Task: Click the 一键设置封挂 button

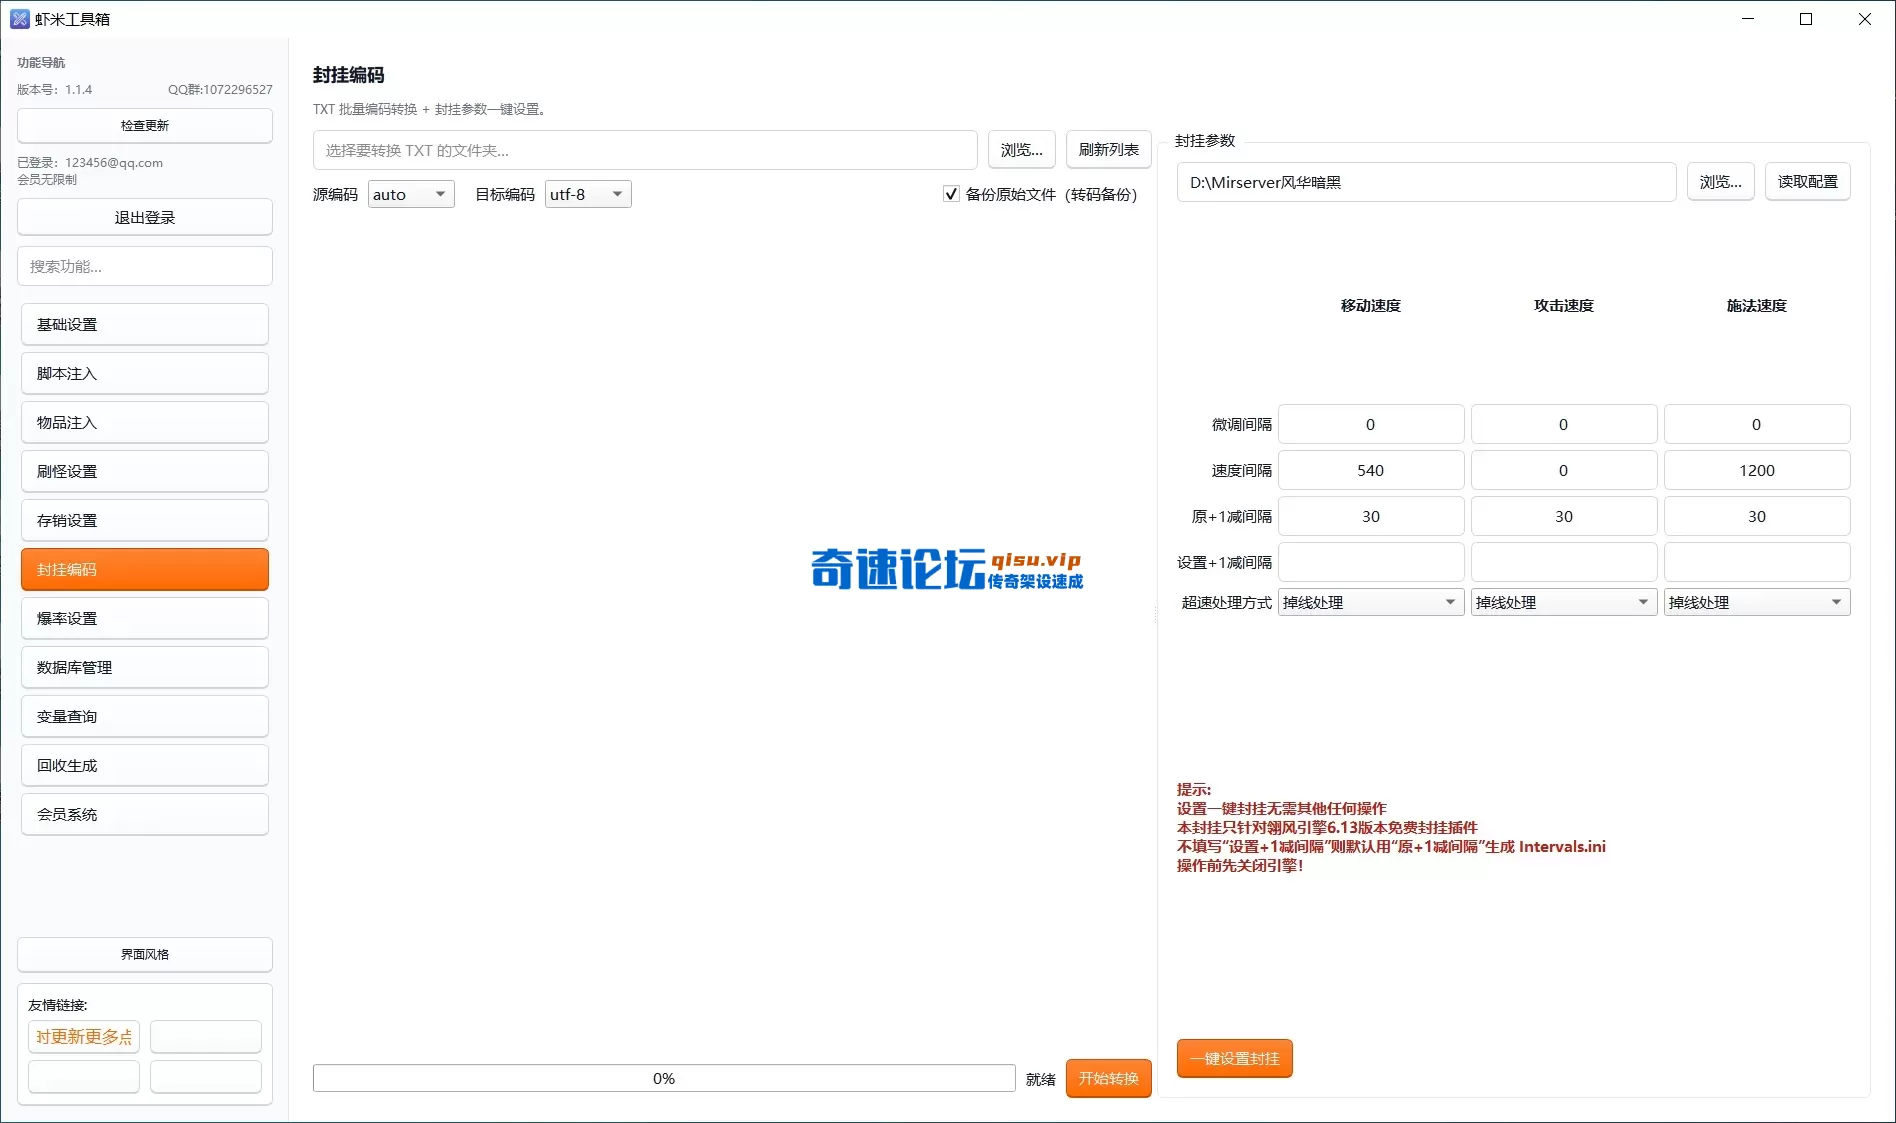Action: point(1234,1058)
